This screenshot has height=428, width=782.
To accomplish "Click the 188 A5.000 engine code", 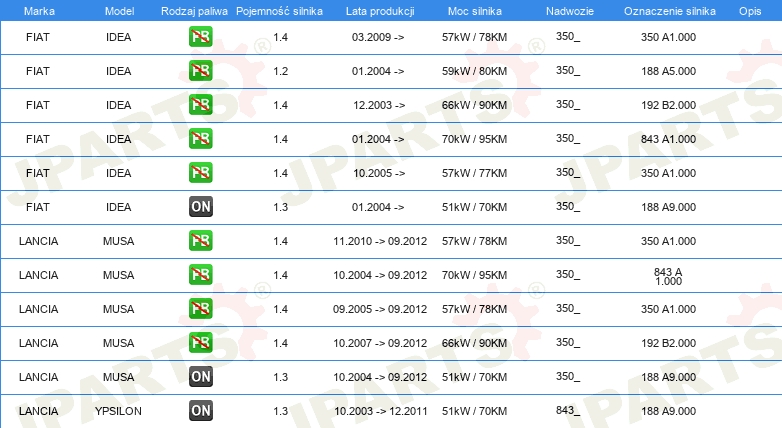I will tap(668, 71).
